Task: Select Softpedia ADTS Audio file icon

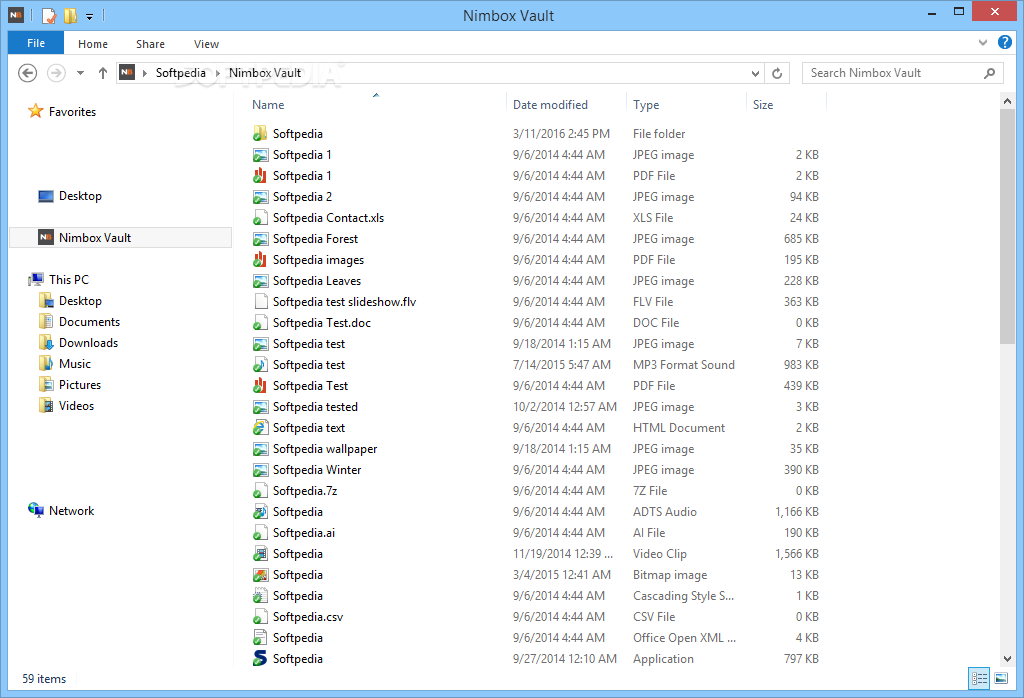Action: click(260, 511)
